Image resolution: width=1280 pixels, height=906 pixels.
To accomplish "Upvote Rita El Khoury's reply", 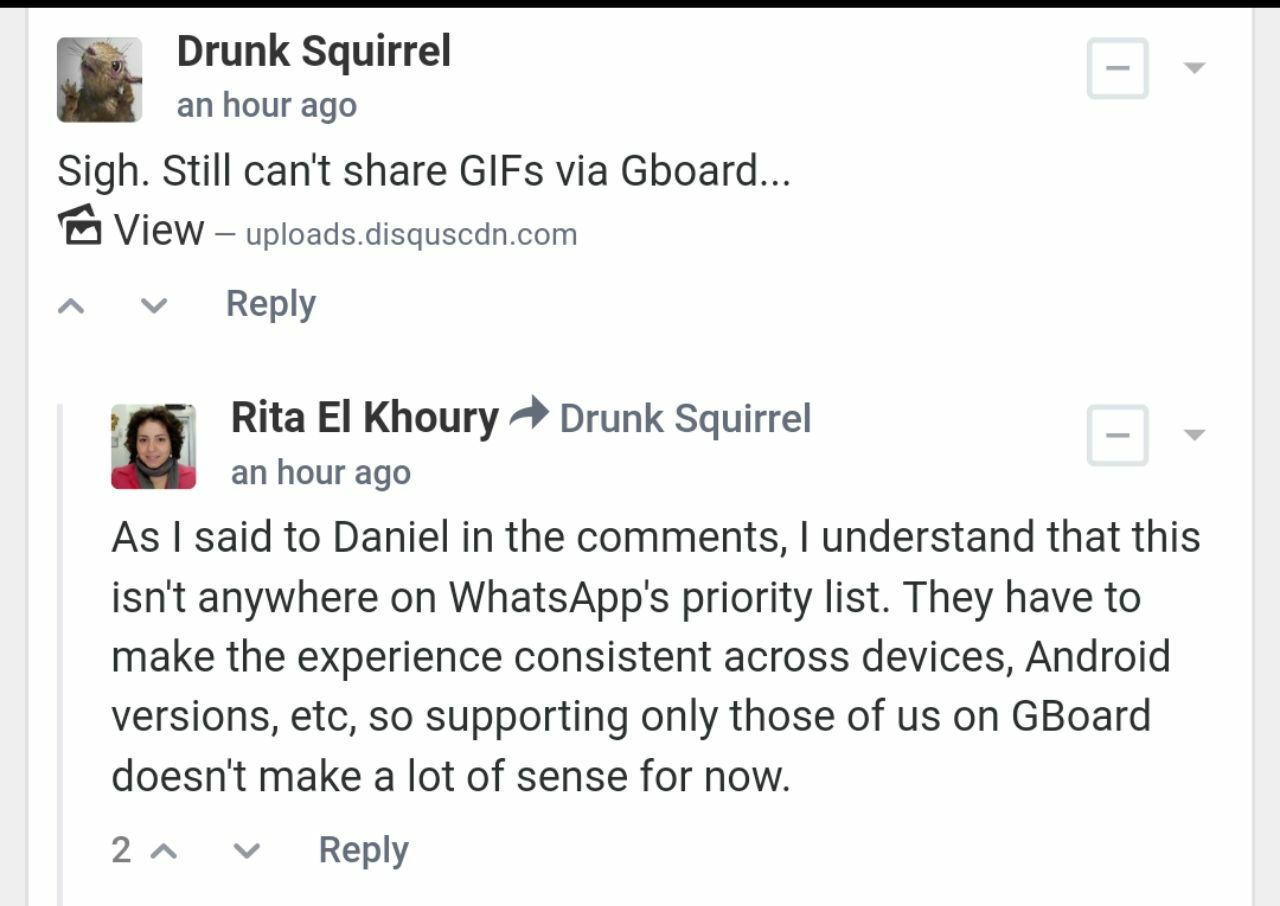I will point(164,851).
